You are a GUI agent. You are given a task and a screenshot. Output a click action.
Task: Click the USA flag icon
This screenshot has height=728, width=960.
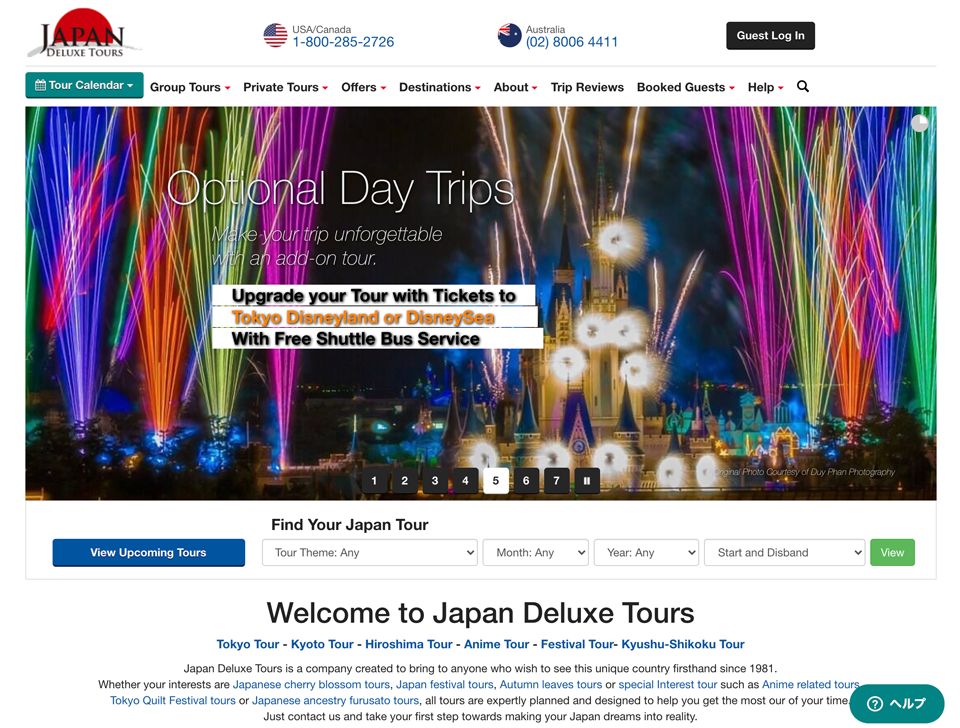click(275, 36)
